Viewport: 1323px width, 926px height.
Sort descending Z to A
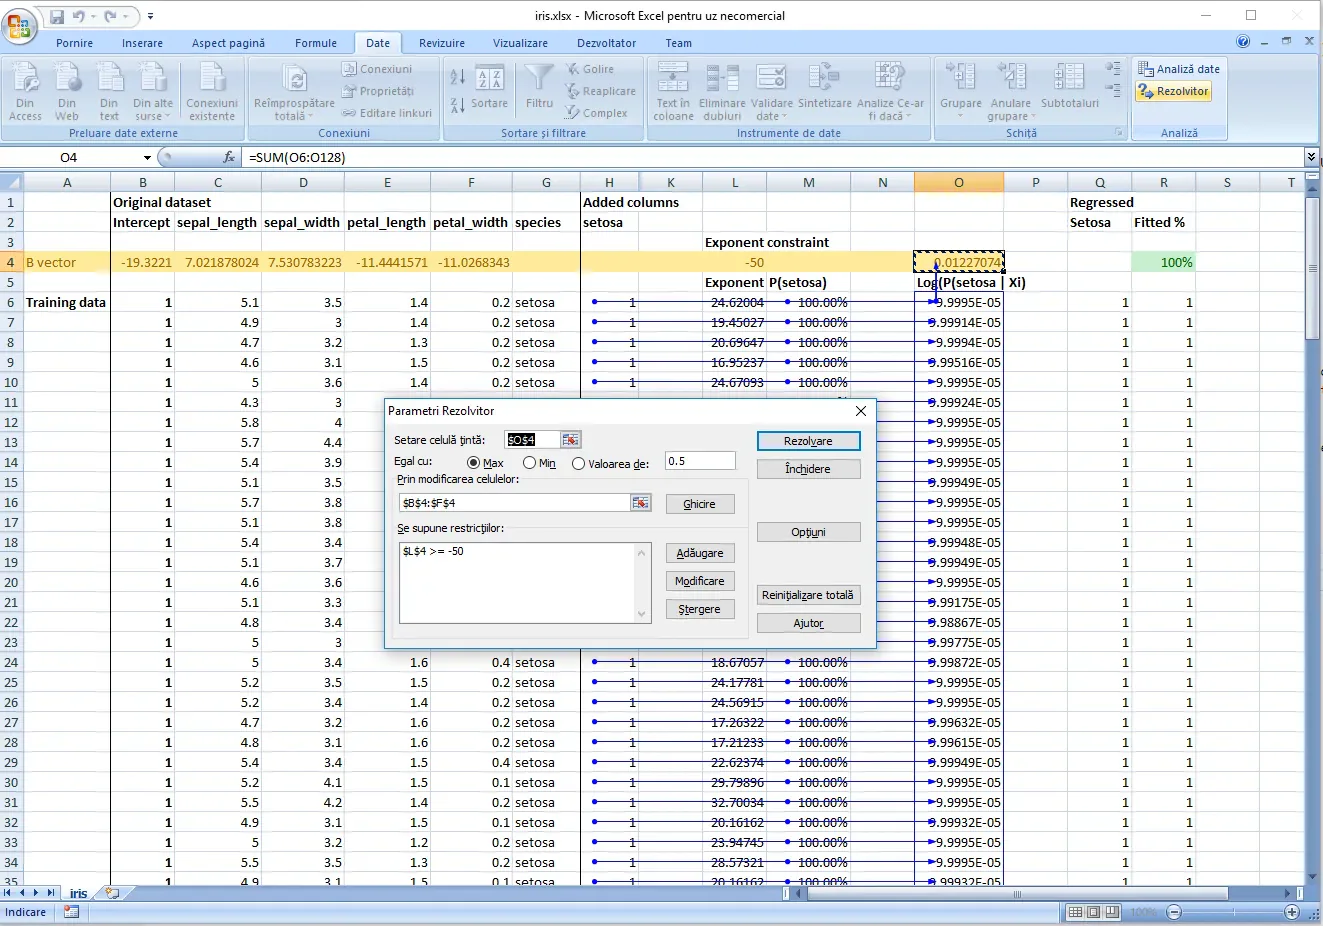[457, 105]
